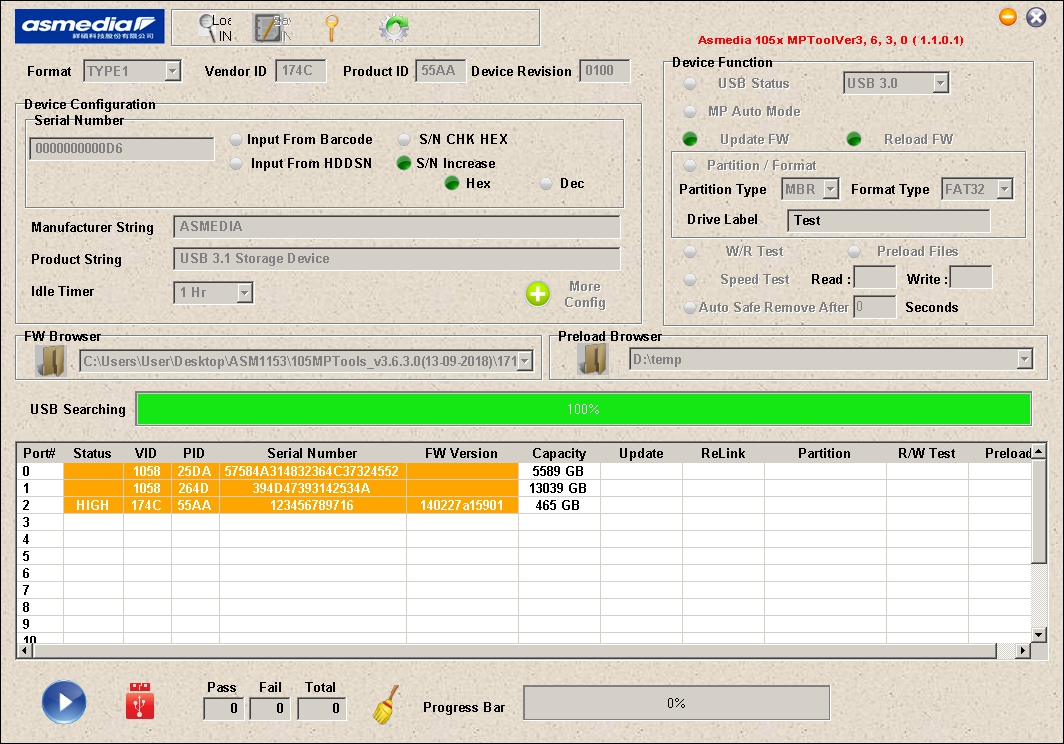Select Hex serial increment mode
This screenshot has height=744, width=1064.
click(x=452, y=183)
